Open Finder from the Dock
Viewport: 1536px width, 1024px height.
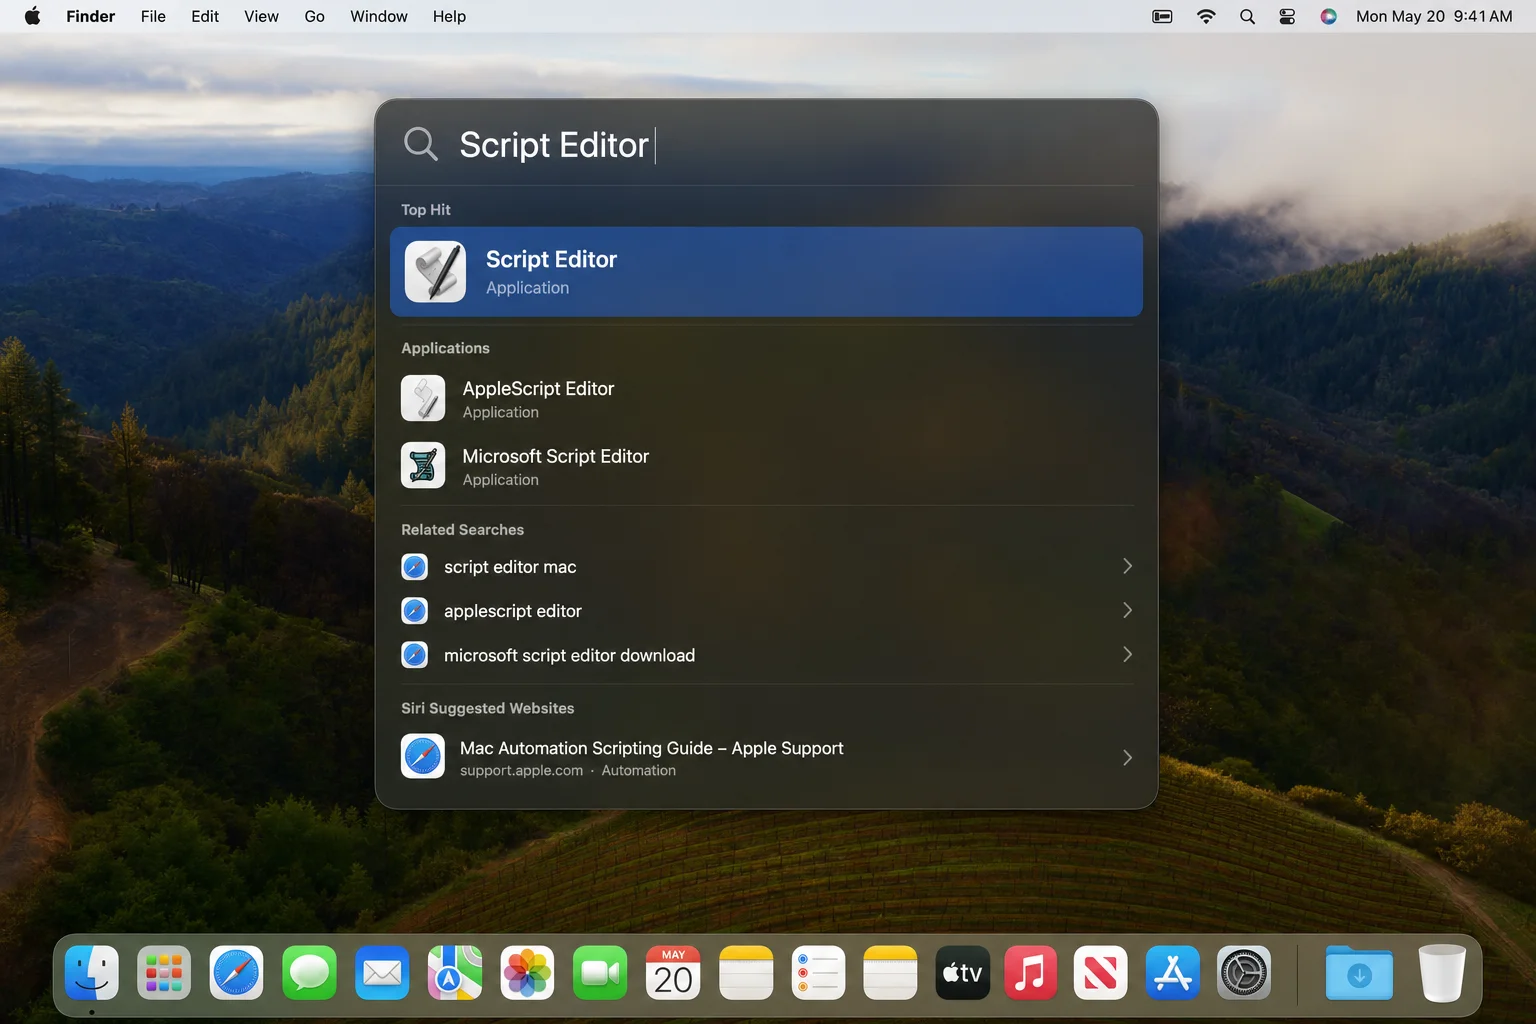pyautogui.click(x=92, y=973)
